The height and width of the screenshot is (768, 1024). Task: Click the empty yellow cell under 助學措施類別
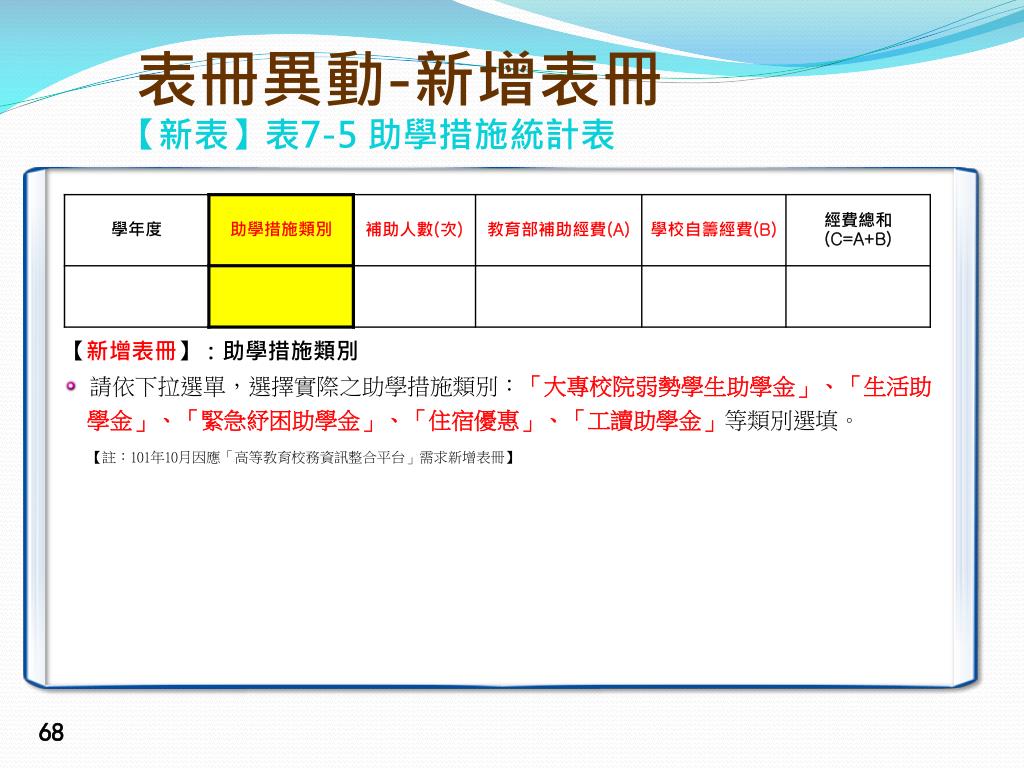click(x=281, y=296)
